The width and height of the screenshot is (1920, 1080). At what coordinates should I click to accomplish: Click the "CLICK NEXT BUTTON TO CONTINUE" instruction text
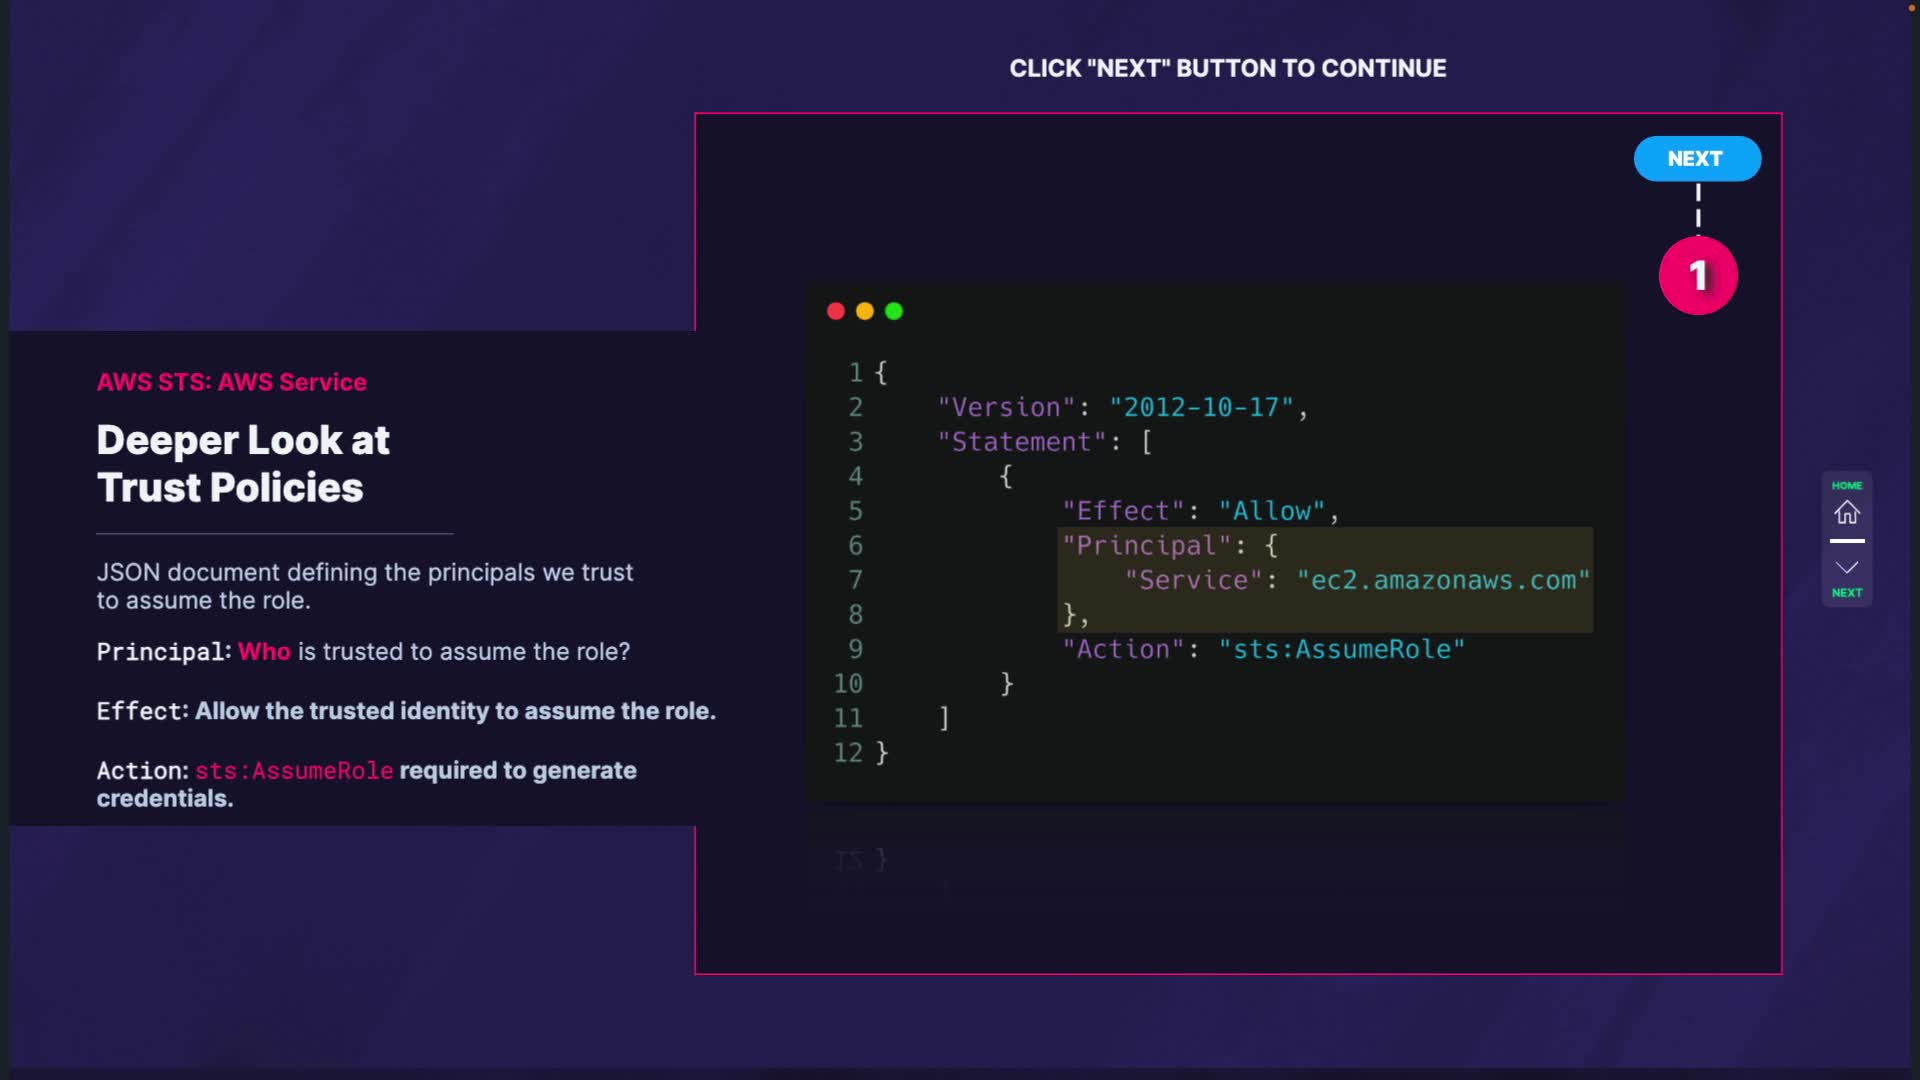click(x=1227, y=69)
